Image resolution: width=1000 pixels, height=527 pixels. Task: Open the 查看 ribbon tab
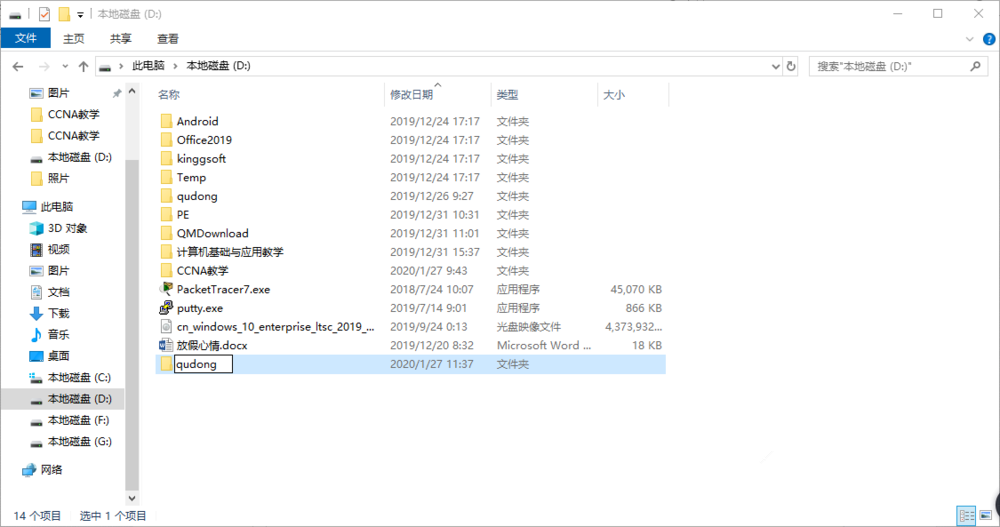tap(168, 39)
